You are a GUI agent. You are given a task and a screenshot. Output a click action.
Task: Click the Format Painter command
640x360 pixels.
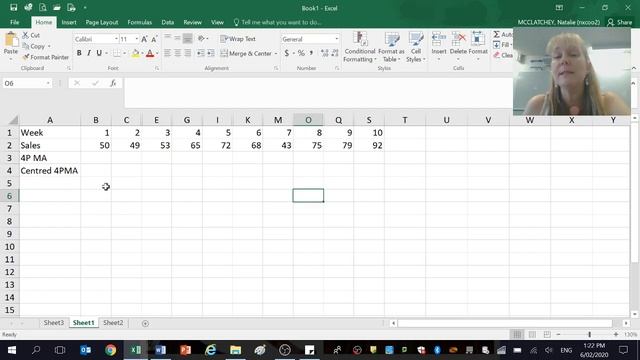tap(45, 57)
